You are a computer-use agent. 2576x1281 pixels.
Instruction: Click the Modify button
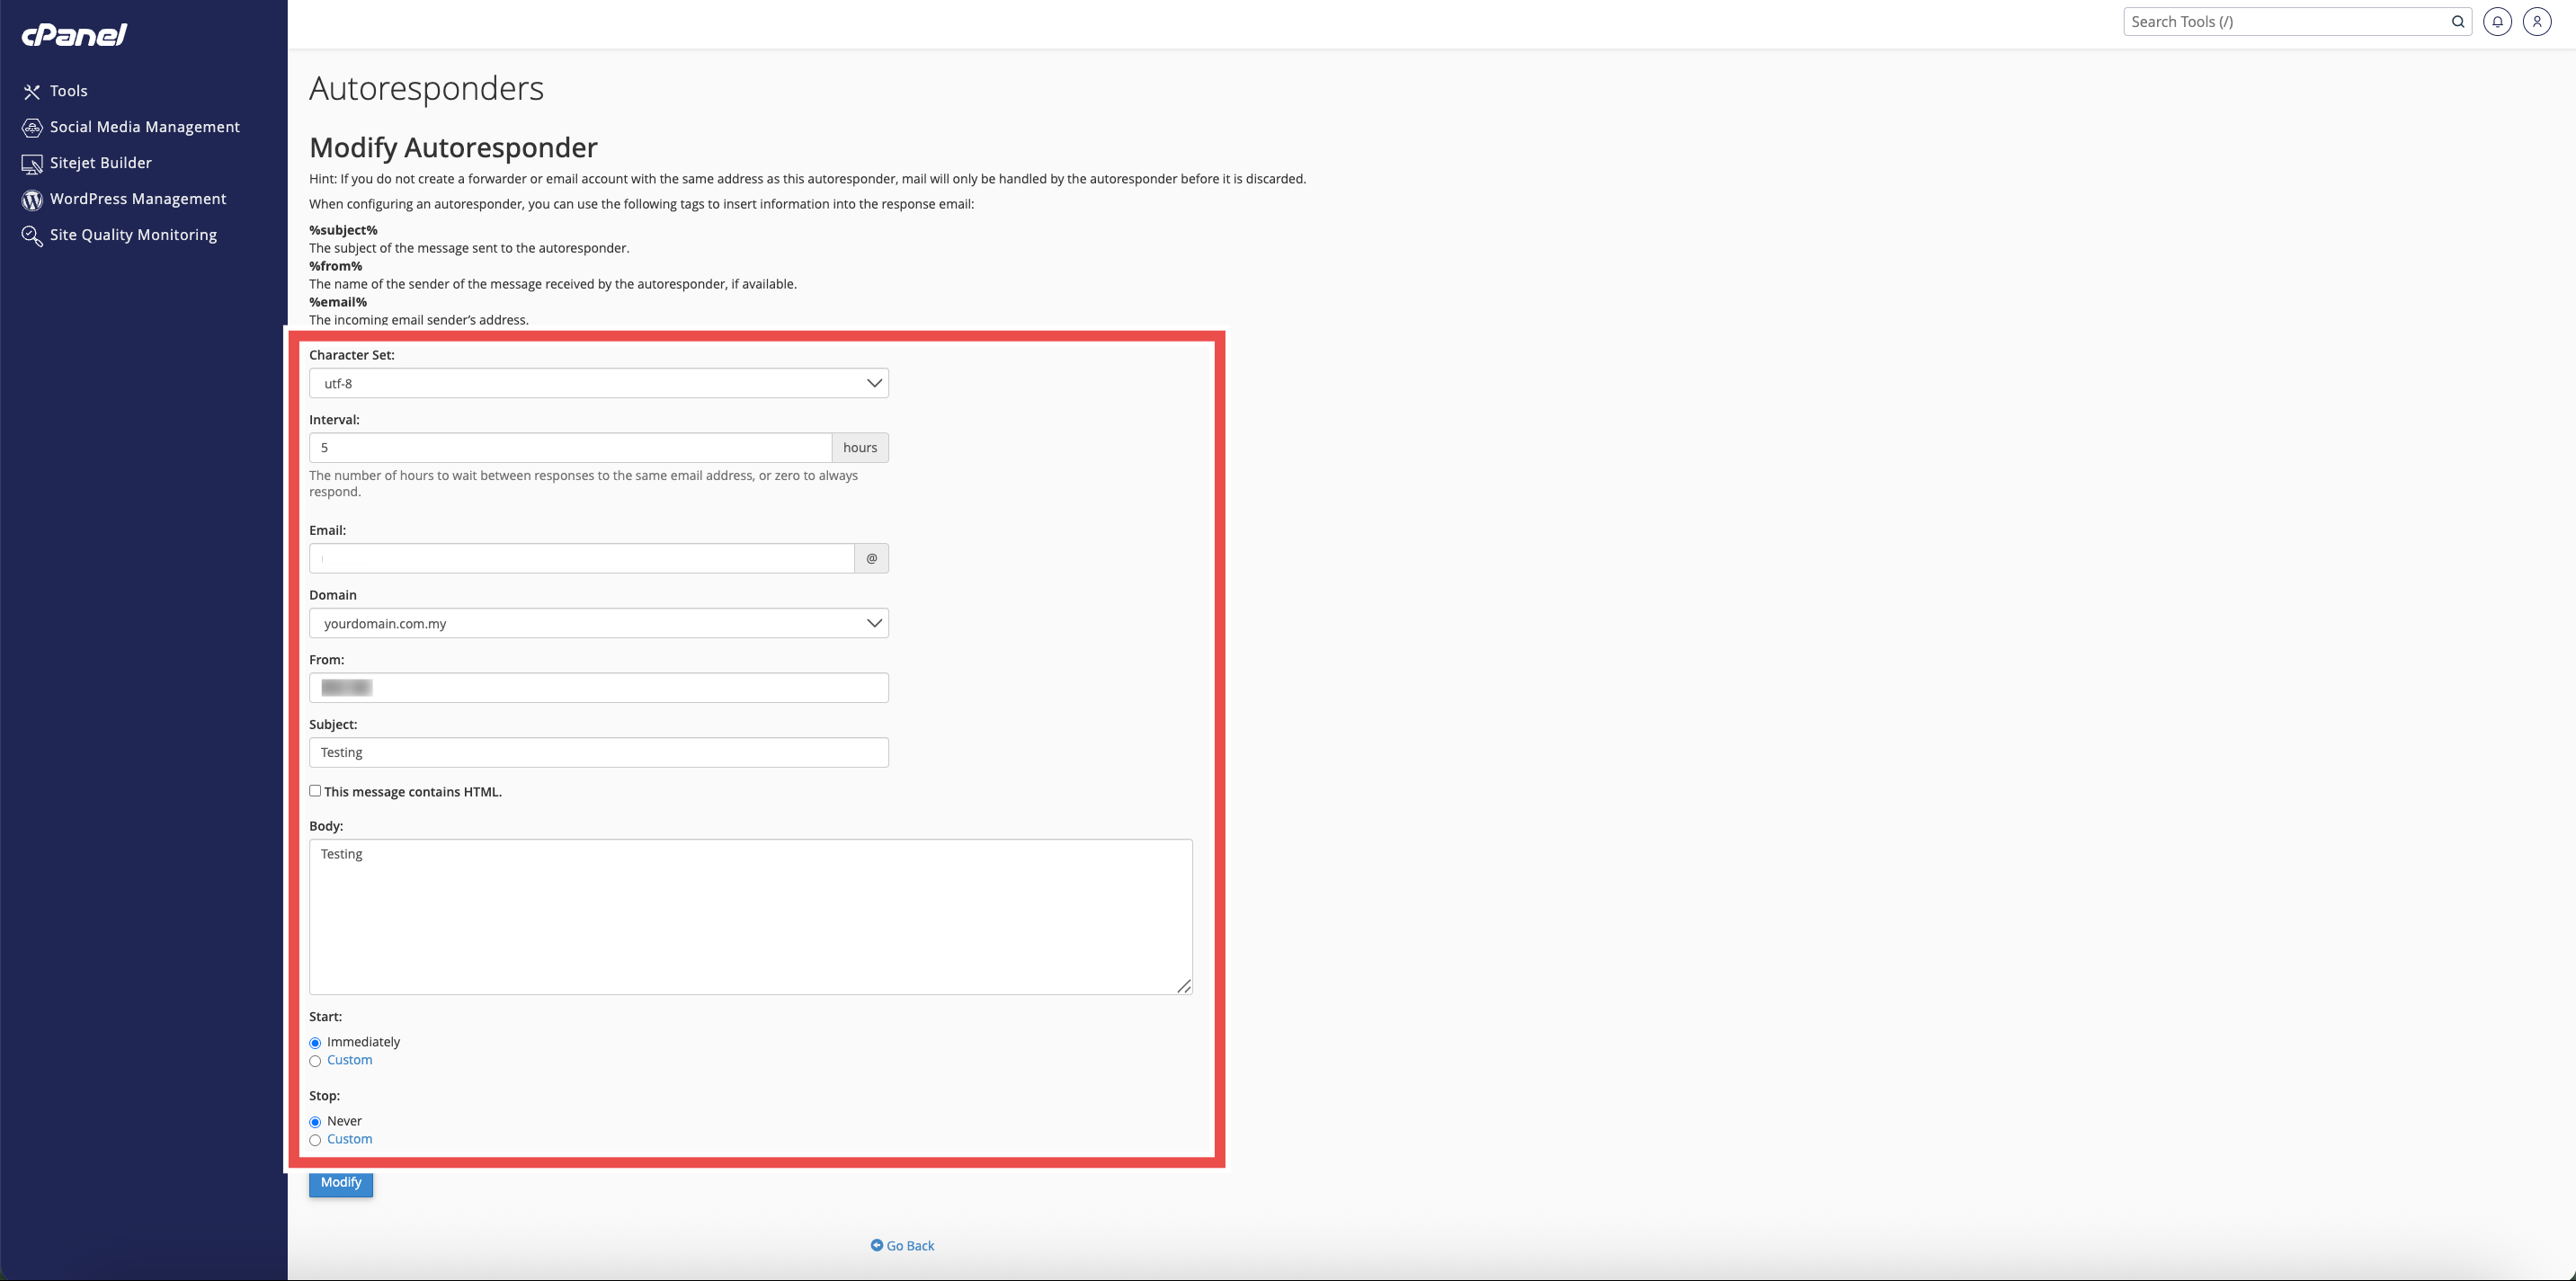[x=340, y=1182]
